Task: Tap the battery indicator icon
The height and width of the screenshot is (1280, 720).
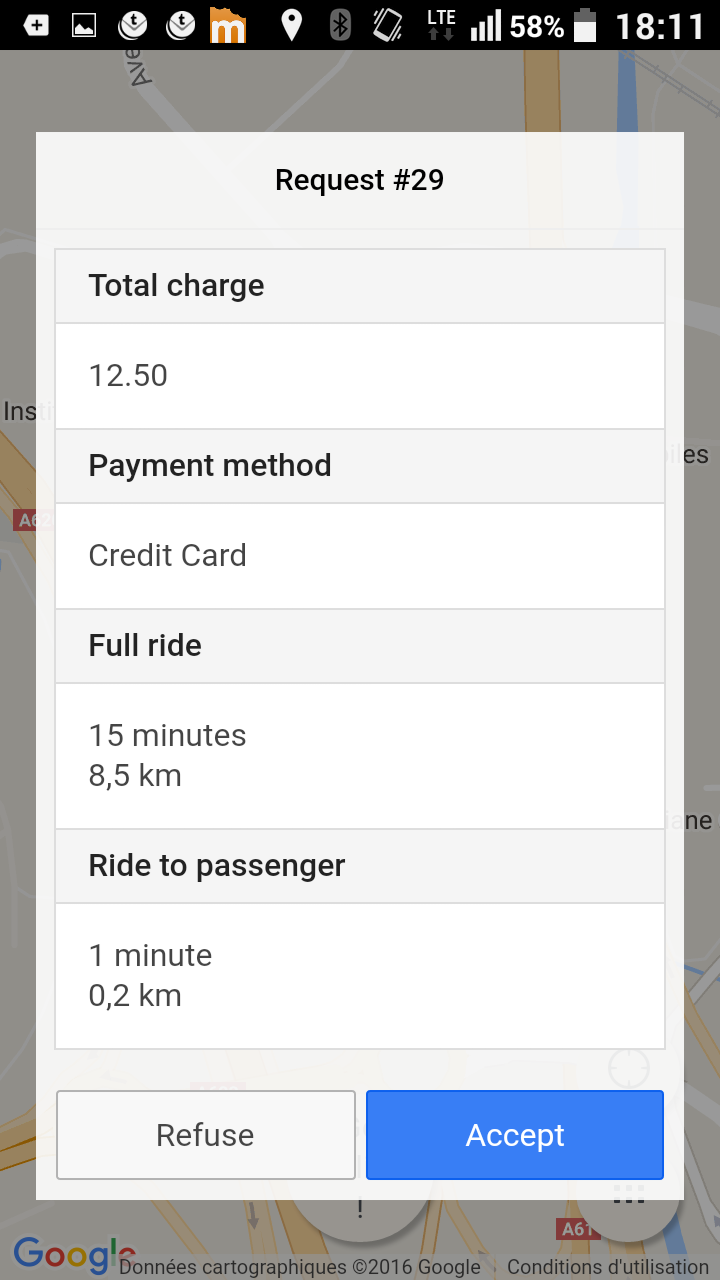Action: (x=585, y=26)
